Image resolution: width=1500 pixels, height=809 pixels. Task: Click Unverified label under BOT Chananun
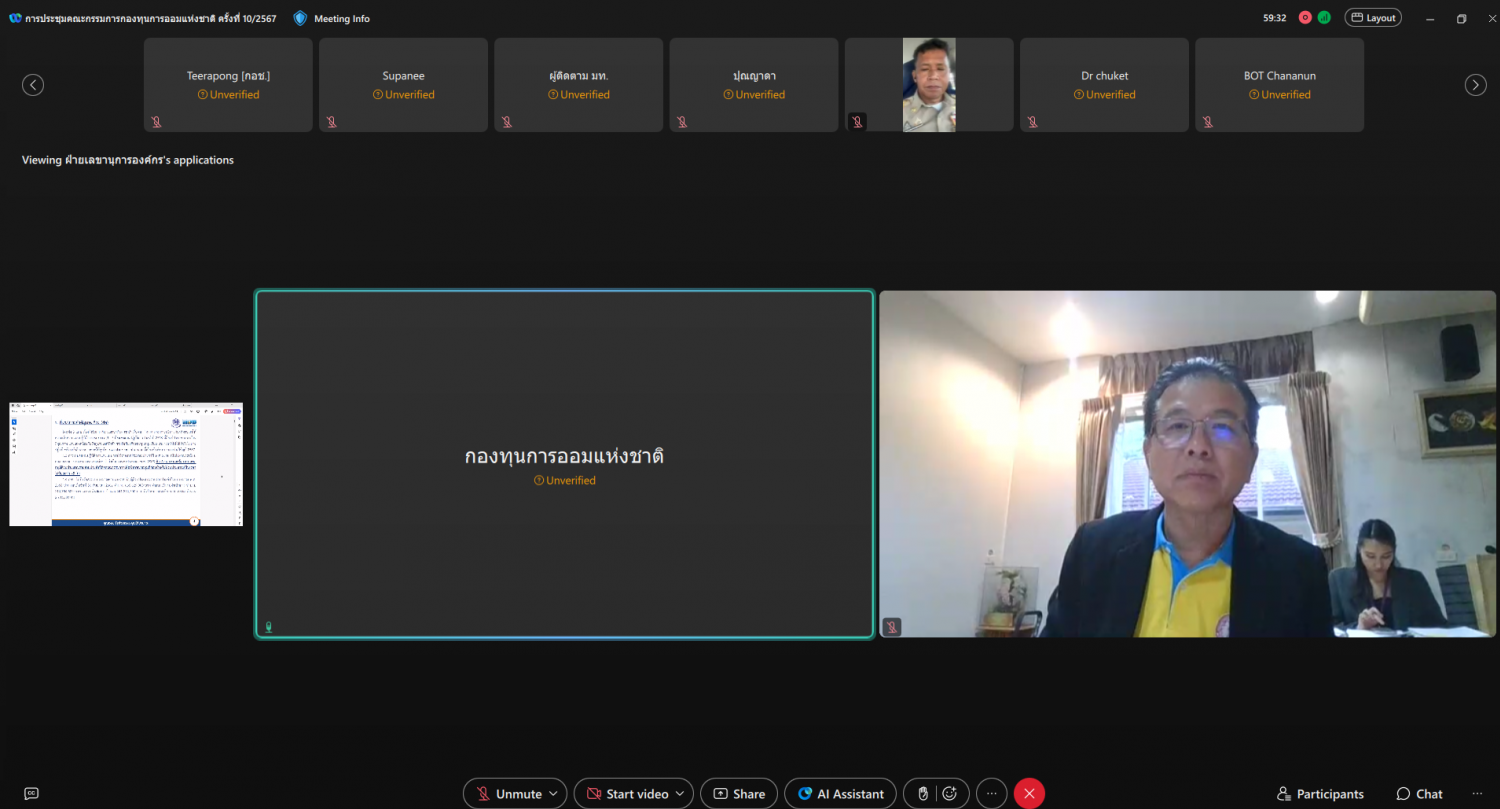[1280, 95]
